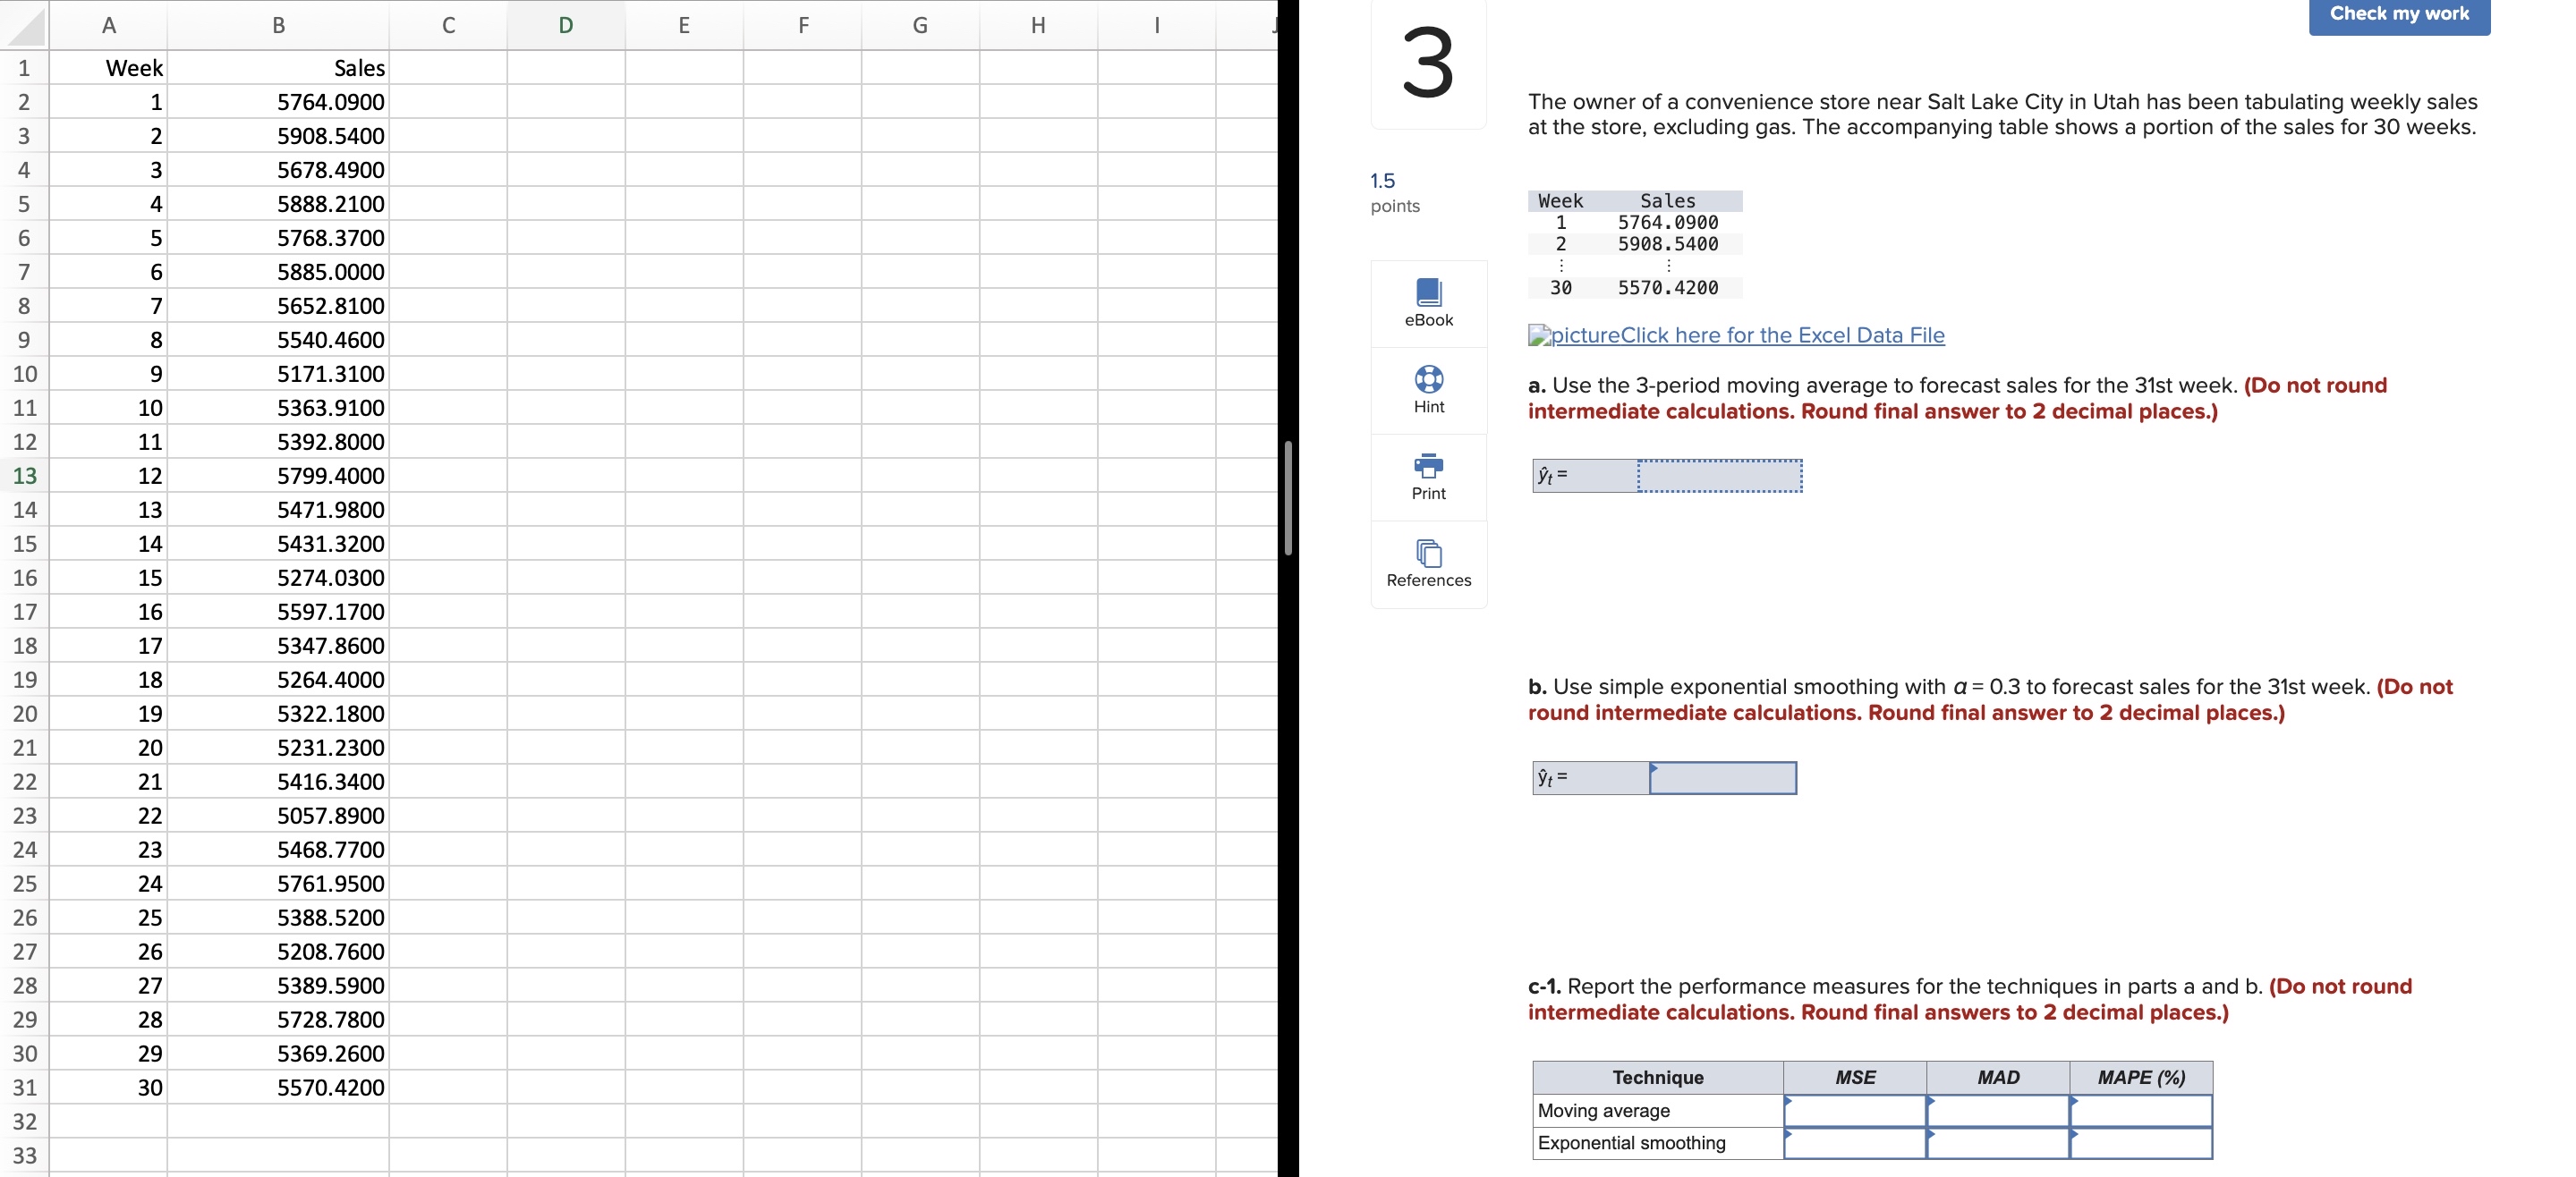Screen dimensions: 2576x1177
Task: Select Moving average MSE cell
Action: (x=1854, y=1110)
